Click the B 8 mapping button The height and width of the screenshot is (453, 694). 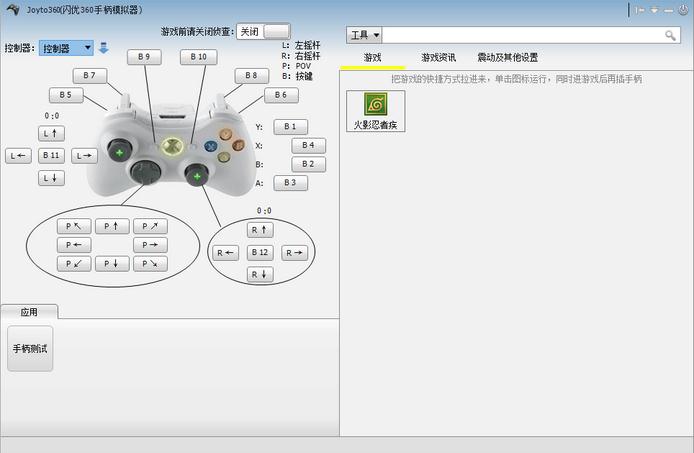[251, 75]
